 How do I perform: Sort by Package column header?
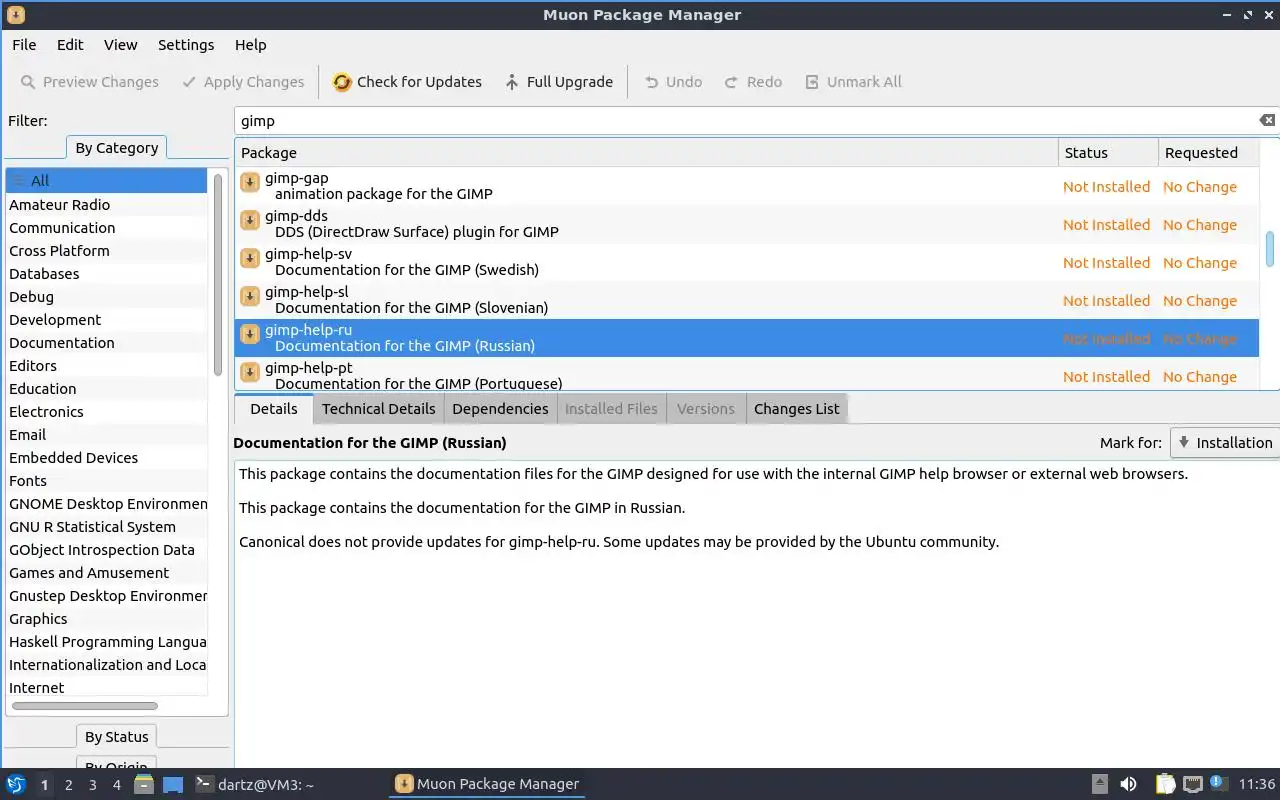(646, 152)
